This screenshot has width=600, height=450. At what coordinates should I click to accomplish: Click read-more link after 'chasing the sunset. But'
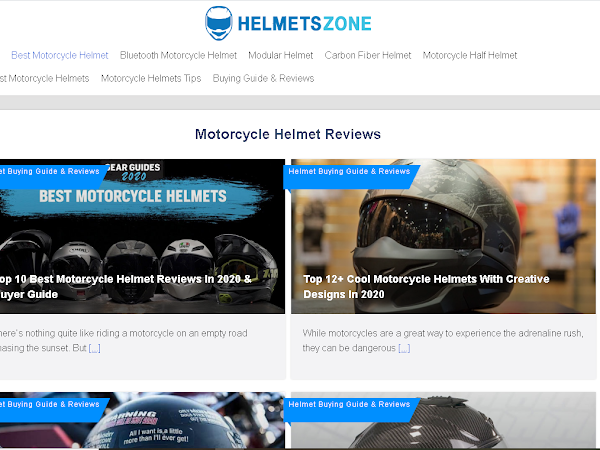(x=95, y=348)
